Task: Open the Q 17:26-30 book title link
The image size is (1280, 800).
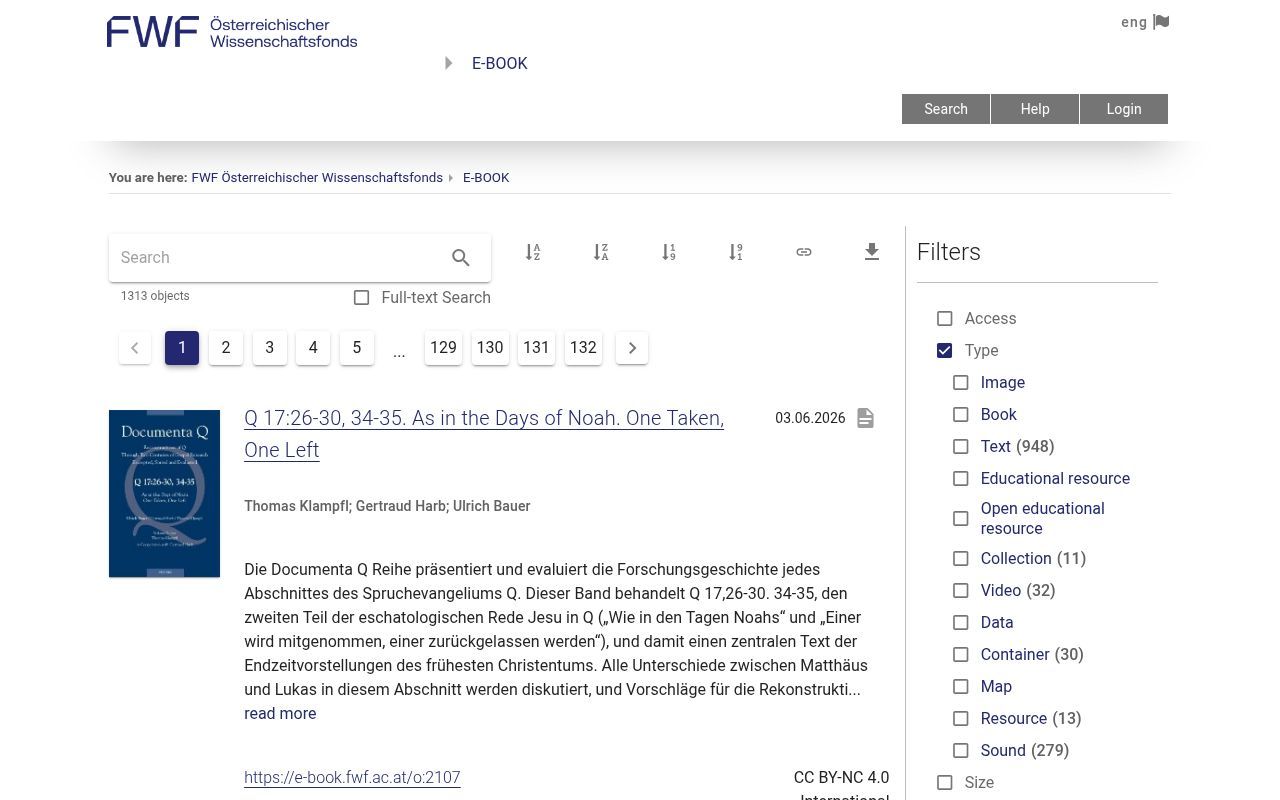Action: 484,434
